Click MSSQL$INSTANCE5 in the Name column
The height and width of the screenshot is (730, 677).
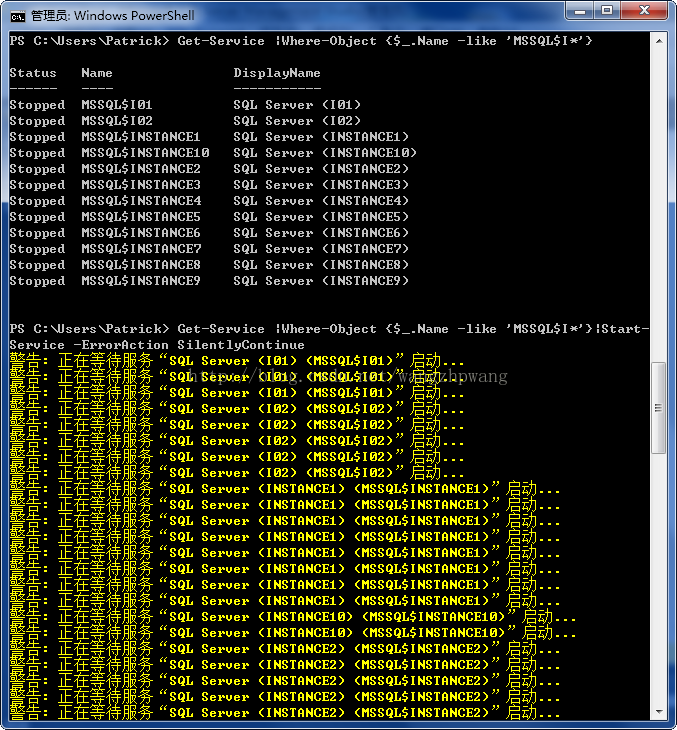(141, 217)
